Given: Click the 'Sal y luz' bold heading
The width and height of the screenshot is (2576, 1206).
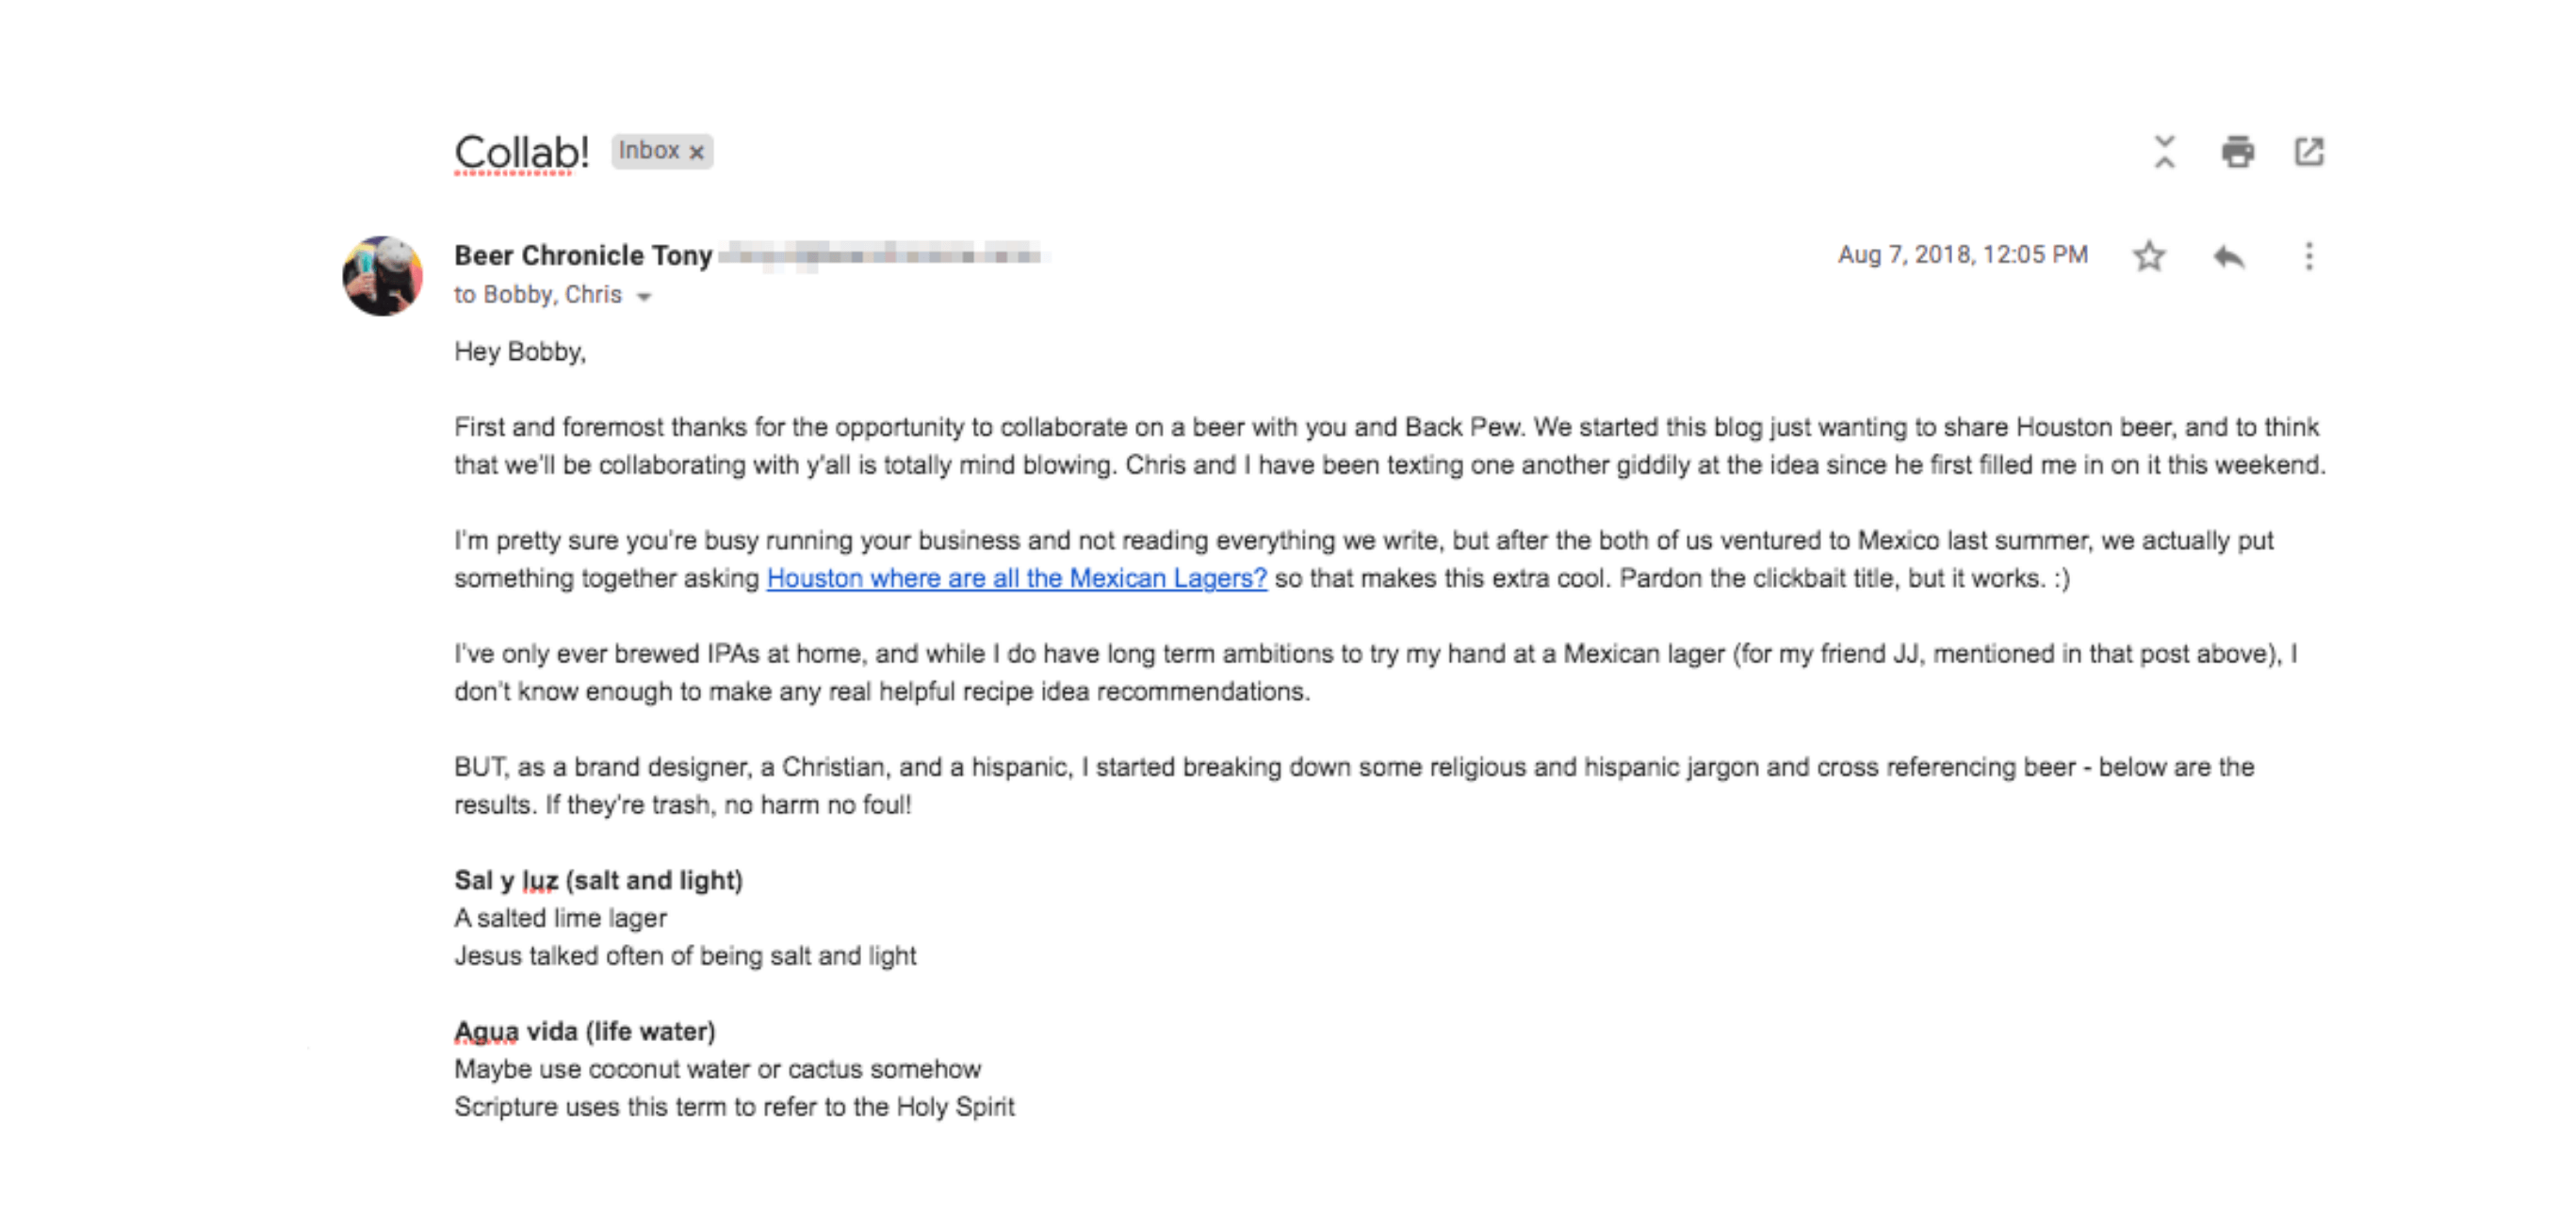Looking at the screenshot, I should click(x=598, y=880).
